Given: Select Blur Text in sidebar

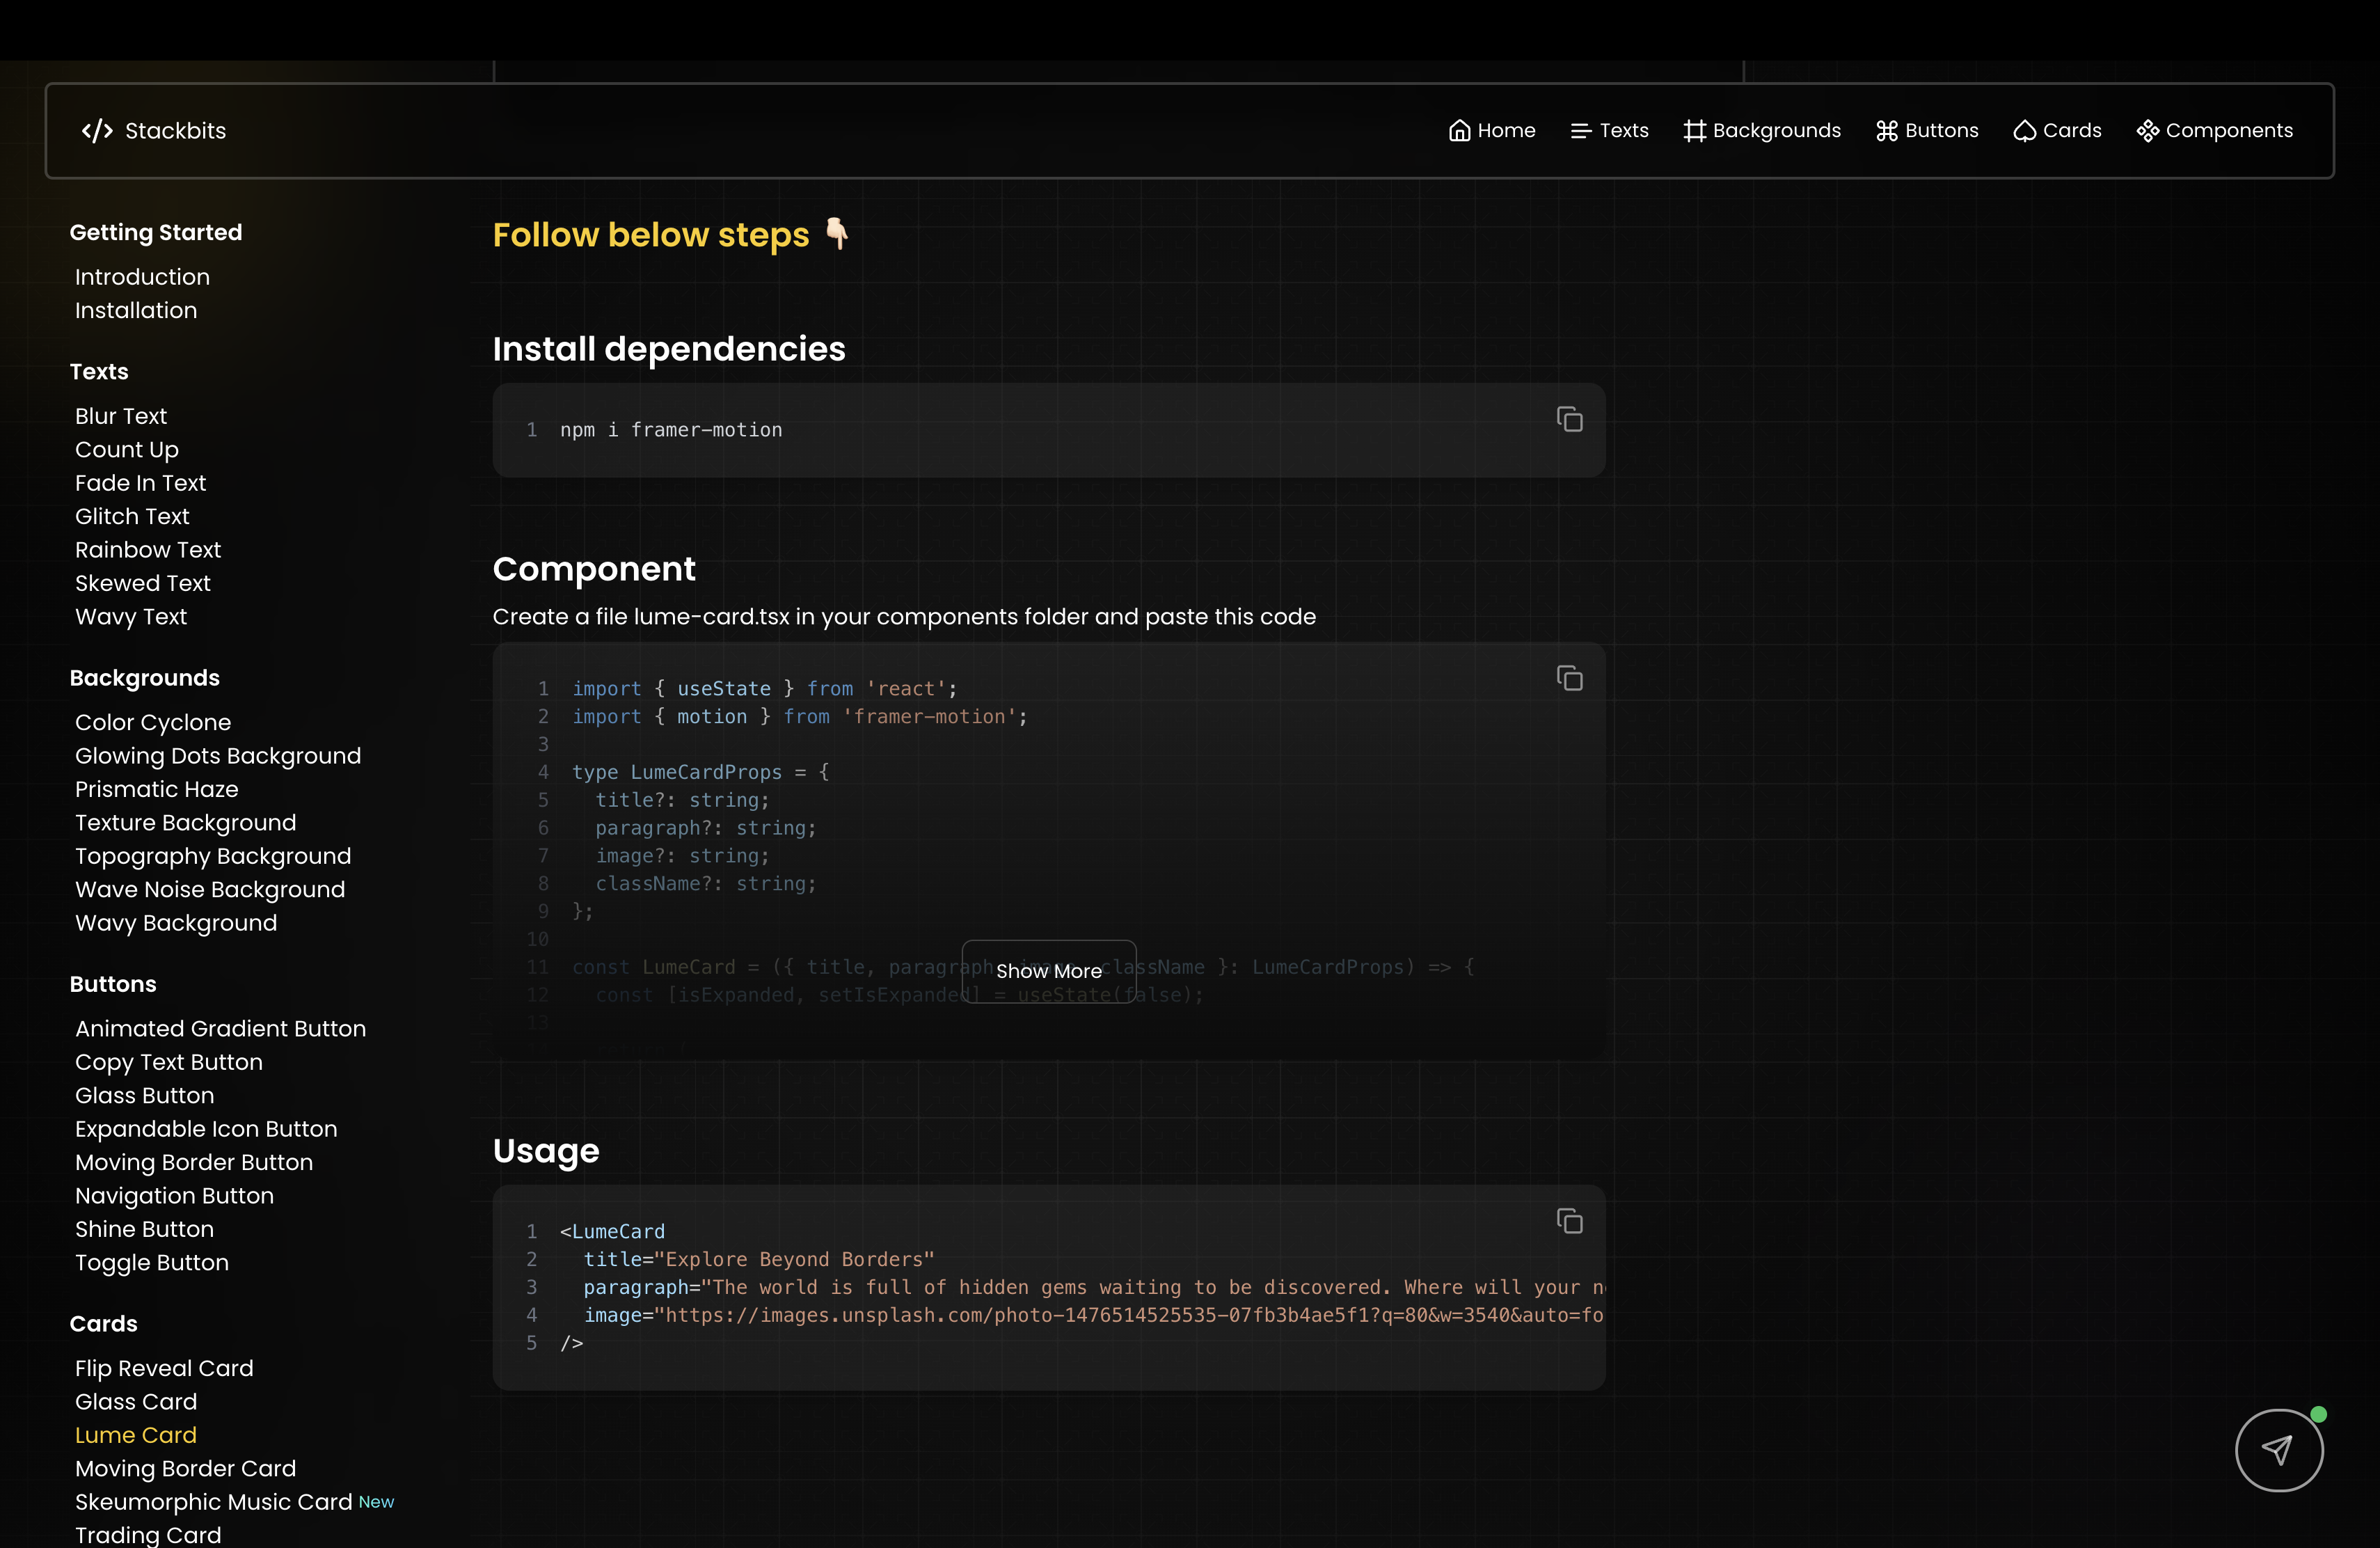Looking at the screenshot, I should coord(121,416).
